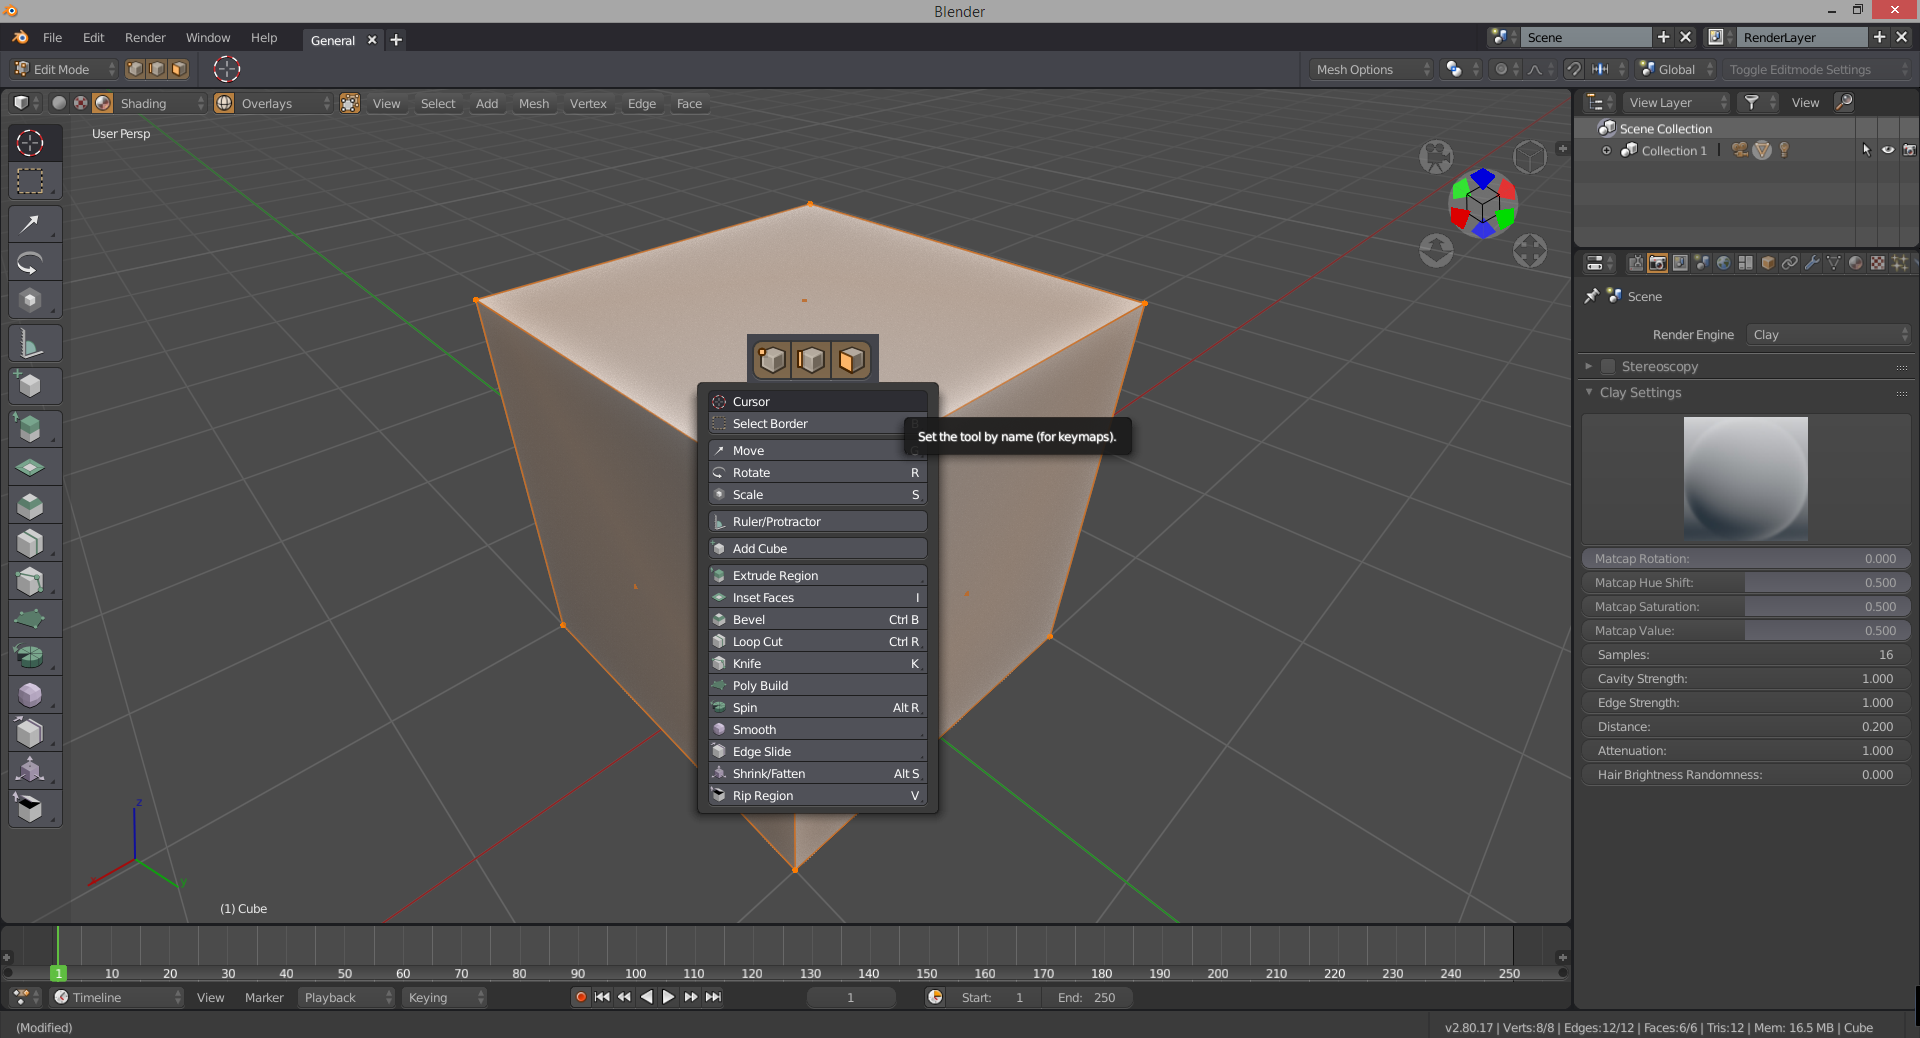
Task: Click the camera view gizmo button
Action: click(1436, 157)
